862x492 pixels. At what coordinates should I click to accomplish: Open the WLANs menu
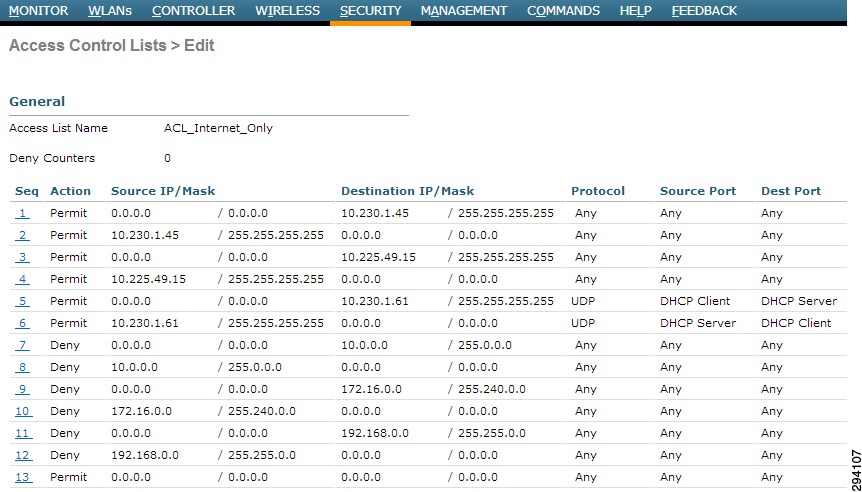(110, 10)
